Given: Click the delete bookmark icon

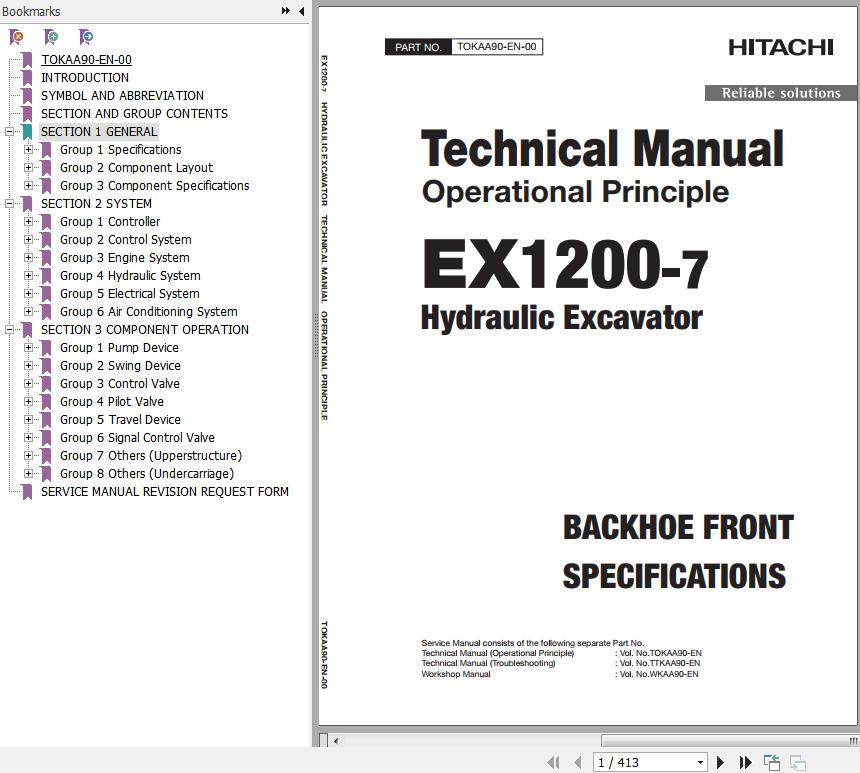Looking at the screenshot, I should (16, 37).
